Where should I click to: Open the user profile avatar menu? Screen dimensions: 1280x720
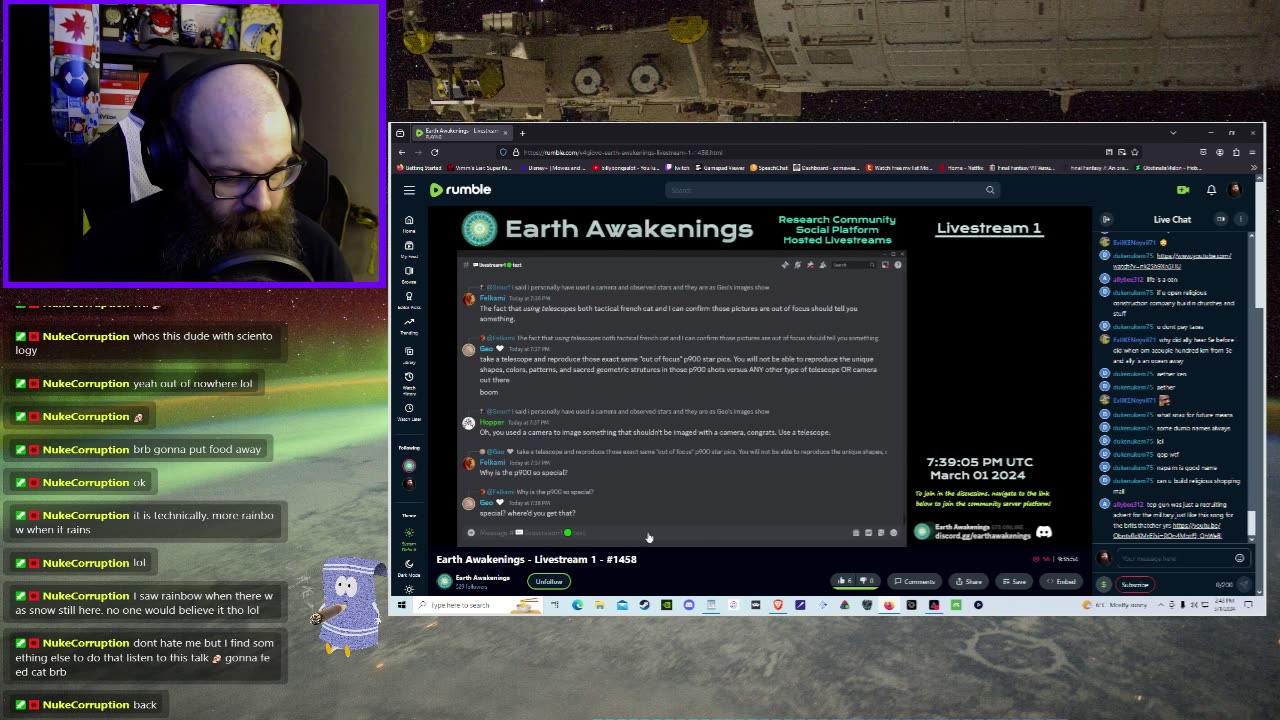(x=1235, y=190)
